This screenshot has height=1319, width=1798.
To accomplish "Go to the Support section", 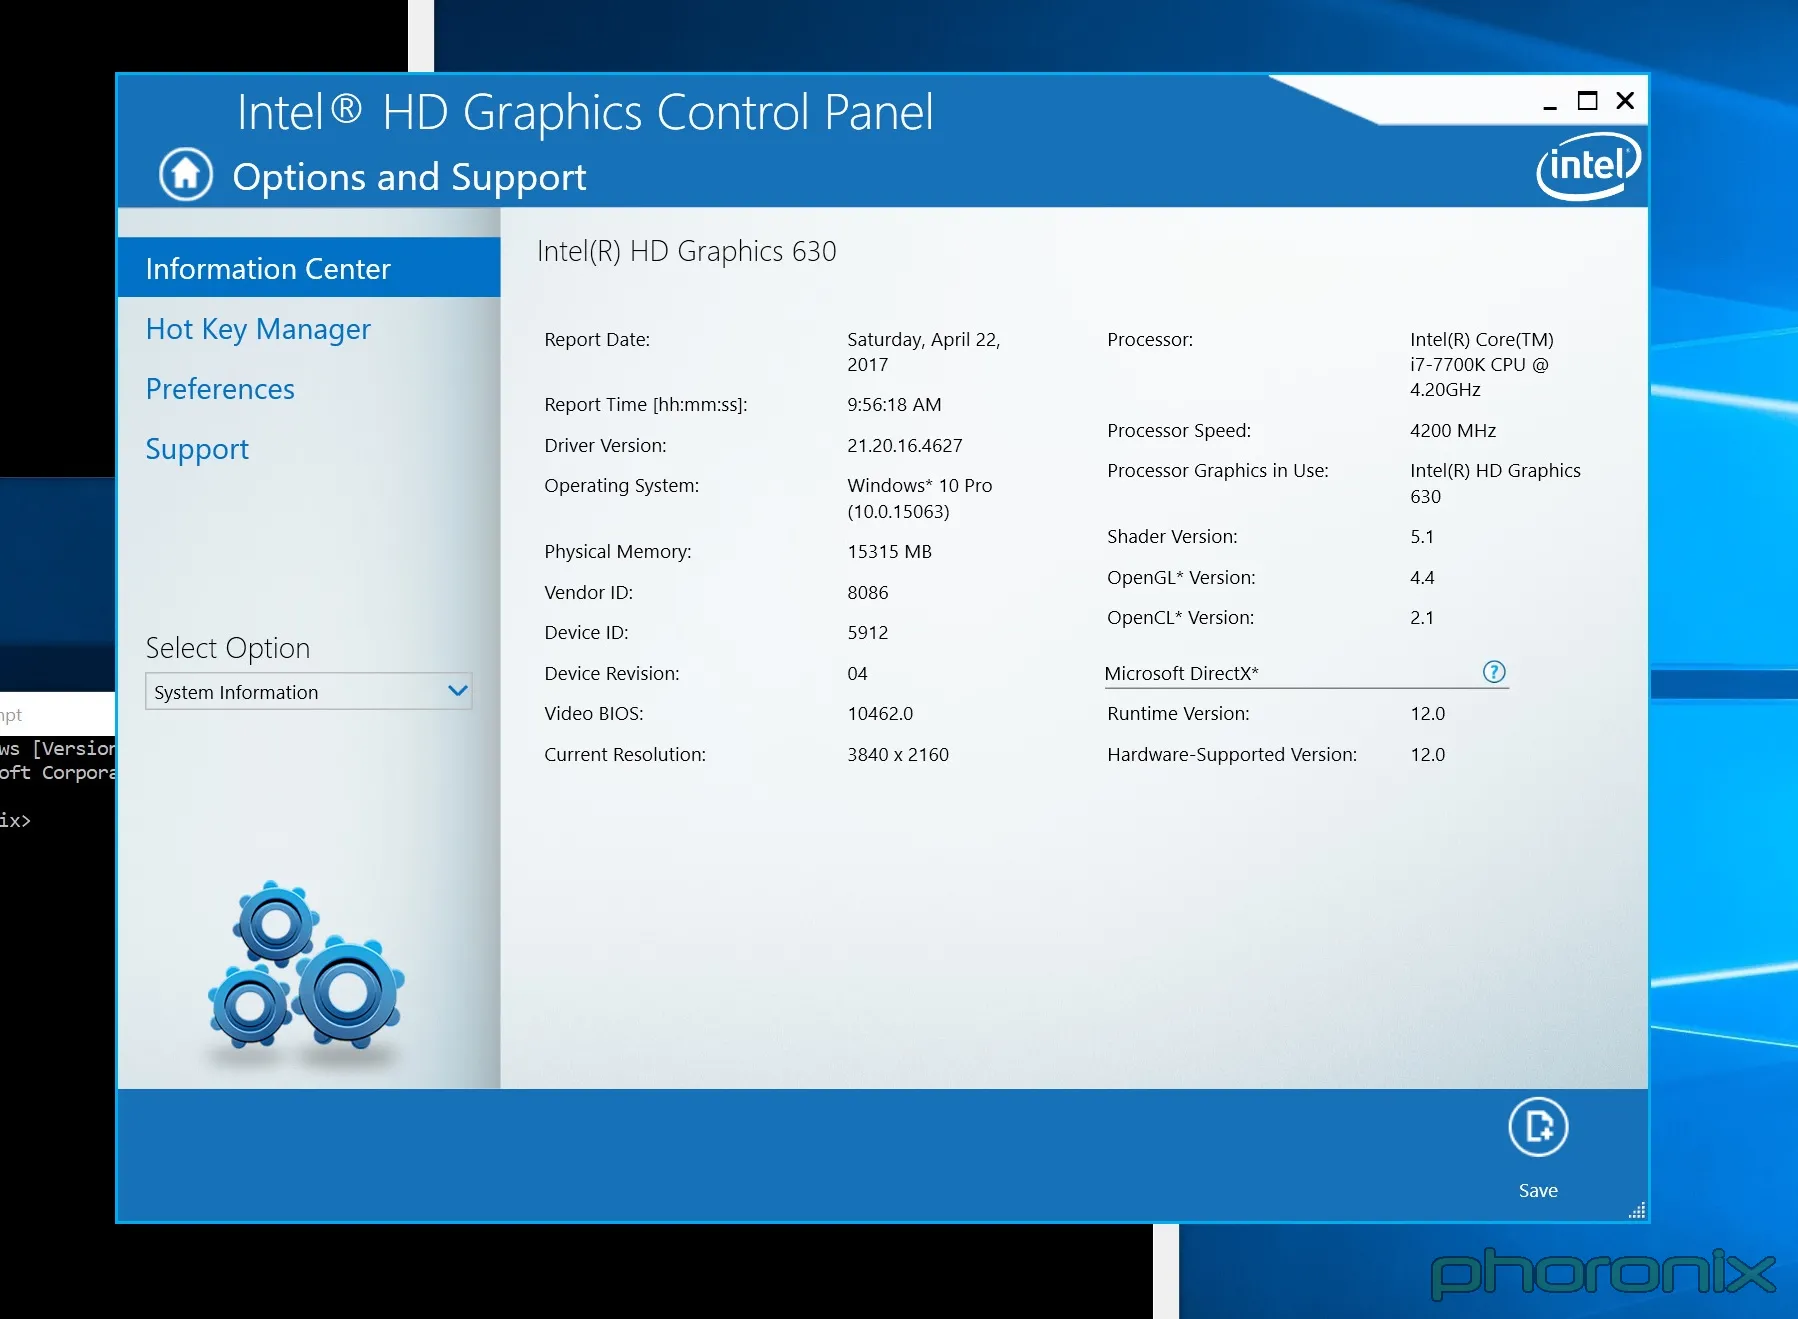I will 197,449.
